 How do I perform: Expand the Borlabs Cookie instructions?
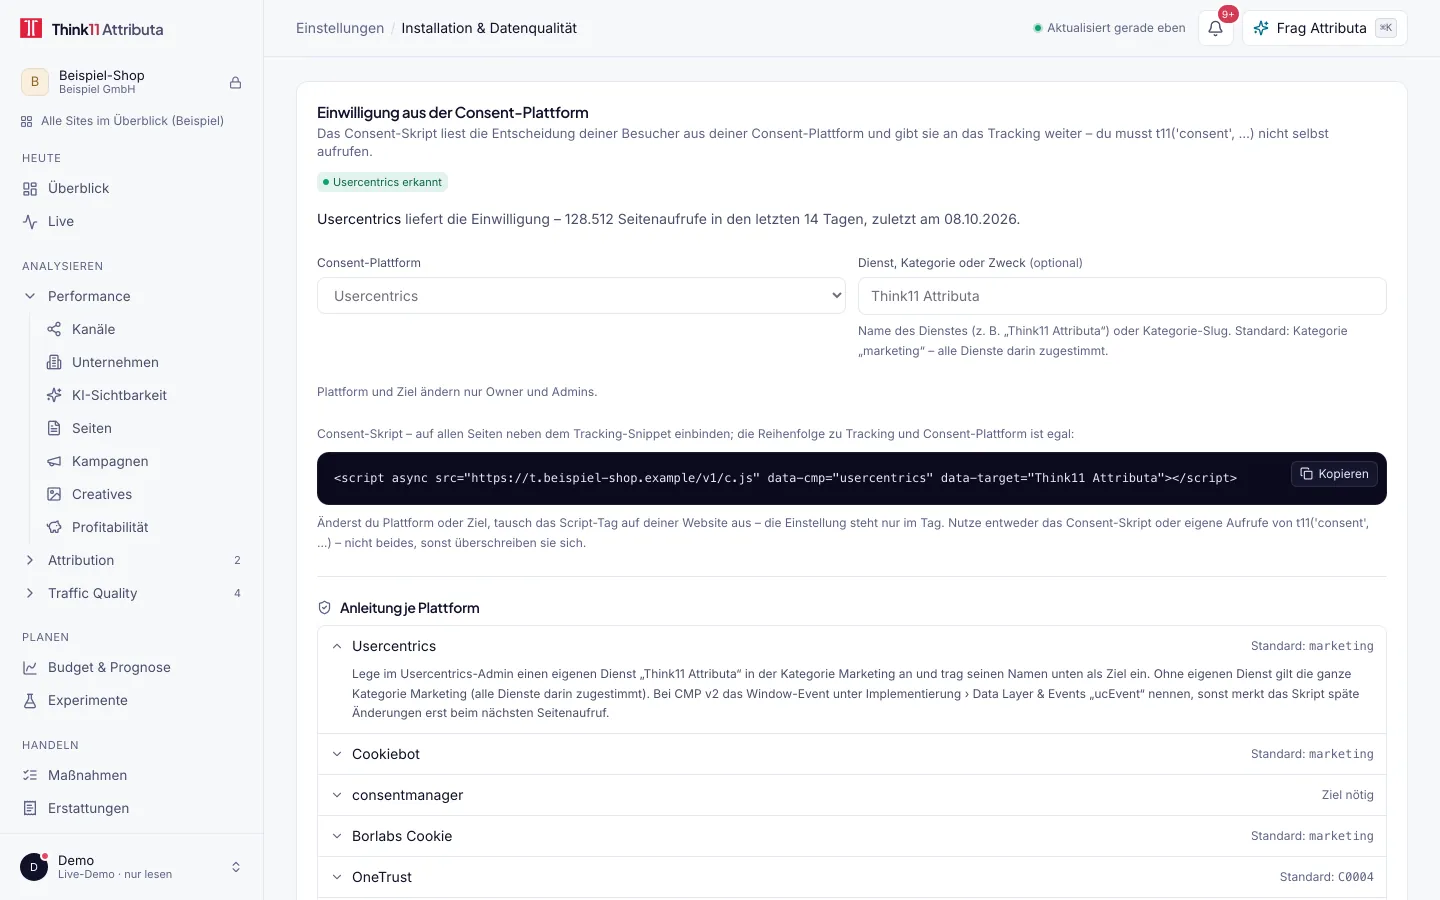(852, 836)
